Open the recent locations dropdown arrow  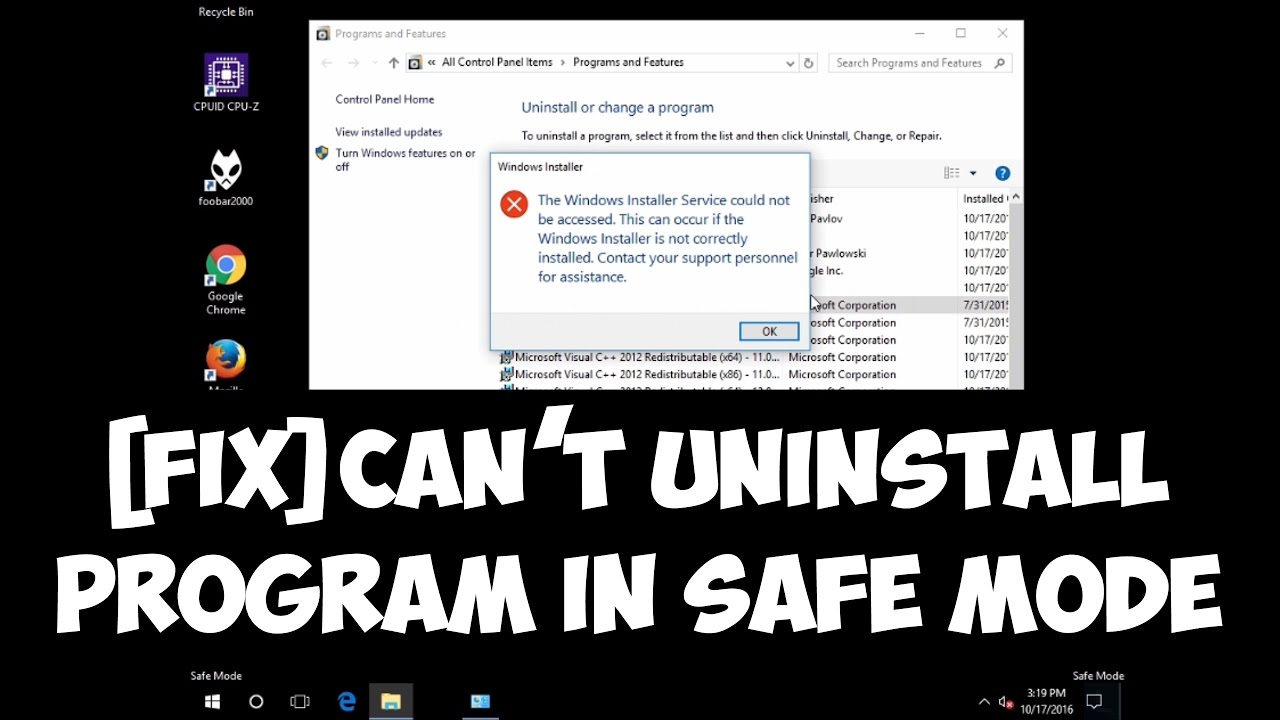point(374,64)
